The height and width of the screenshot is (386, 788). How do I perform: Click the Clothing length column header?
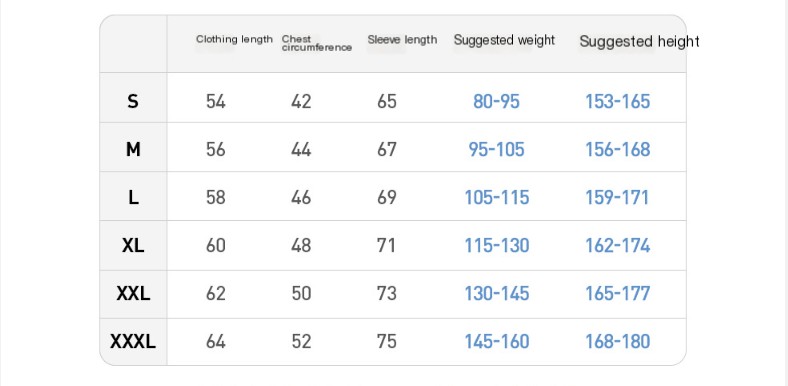click(x=234, y=39)
